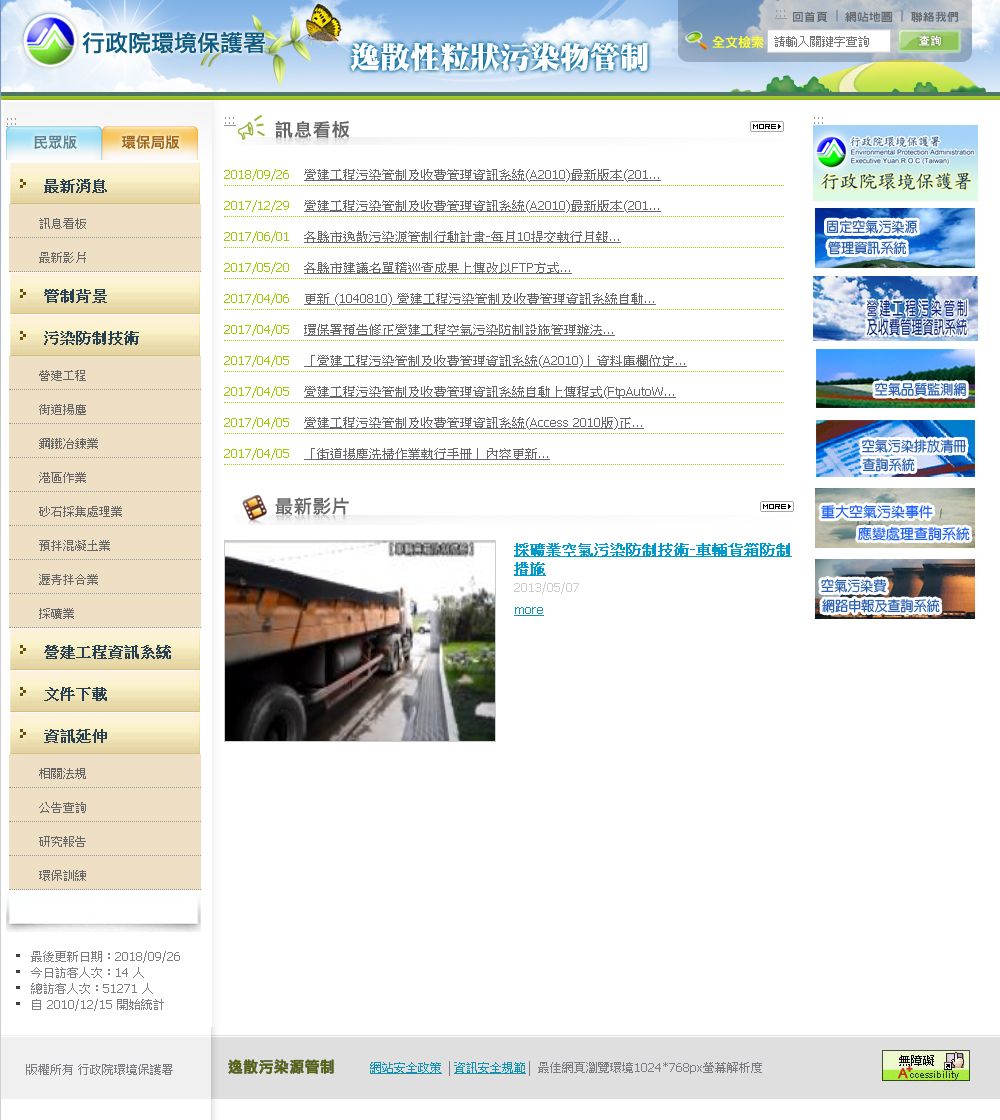Click MORE icon beside 訊息看板
Viewport: 1000px width, 1120px height.
tap(766, 127)
